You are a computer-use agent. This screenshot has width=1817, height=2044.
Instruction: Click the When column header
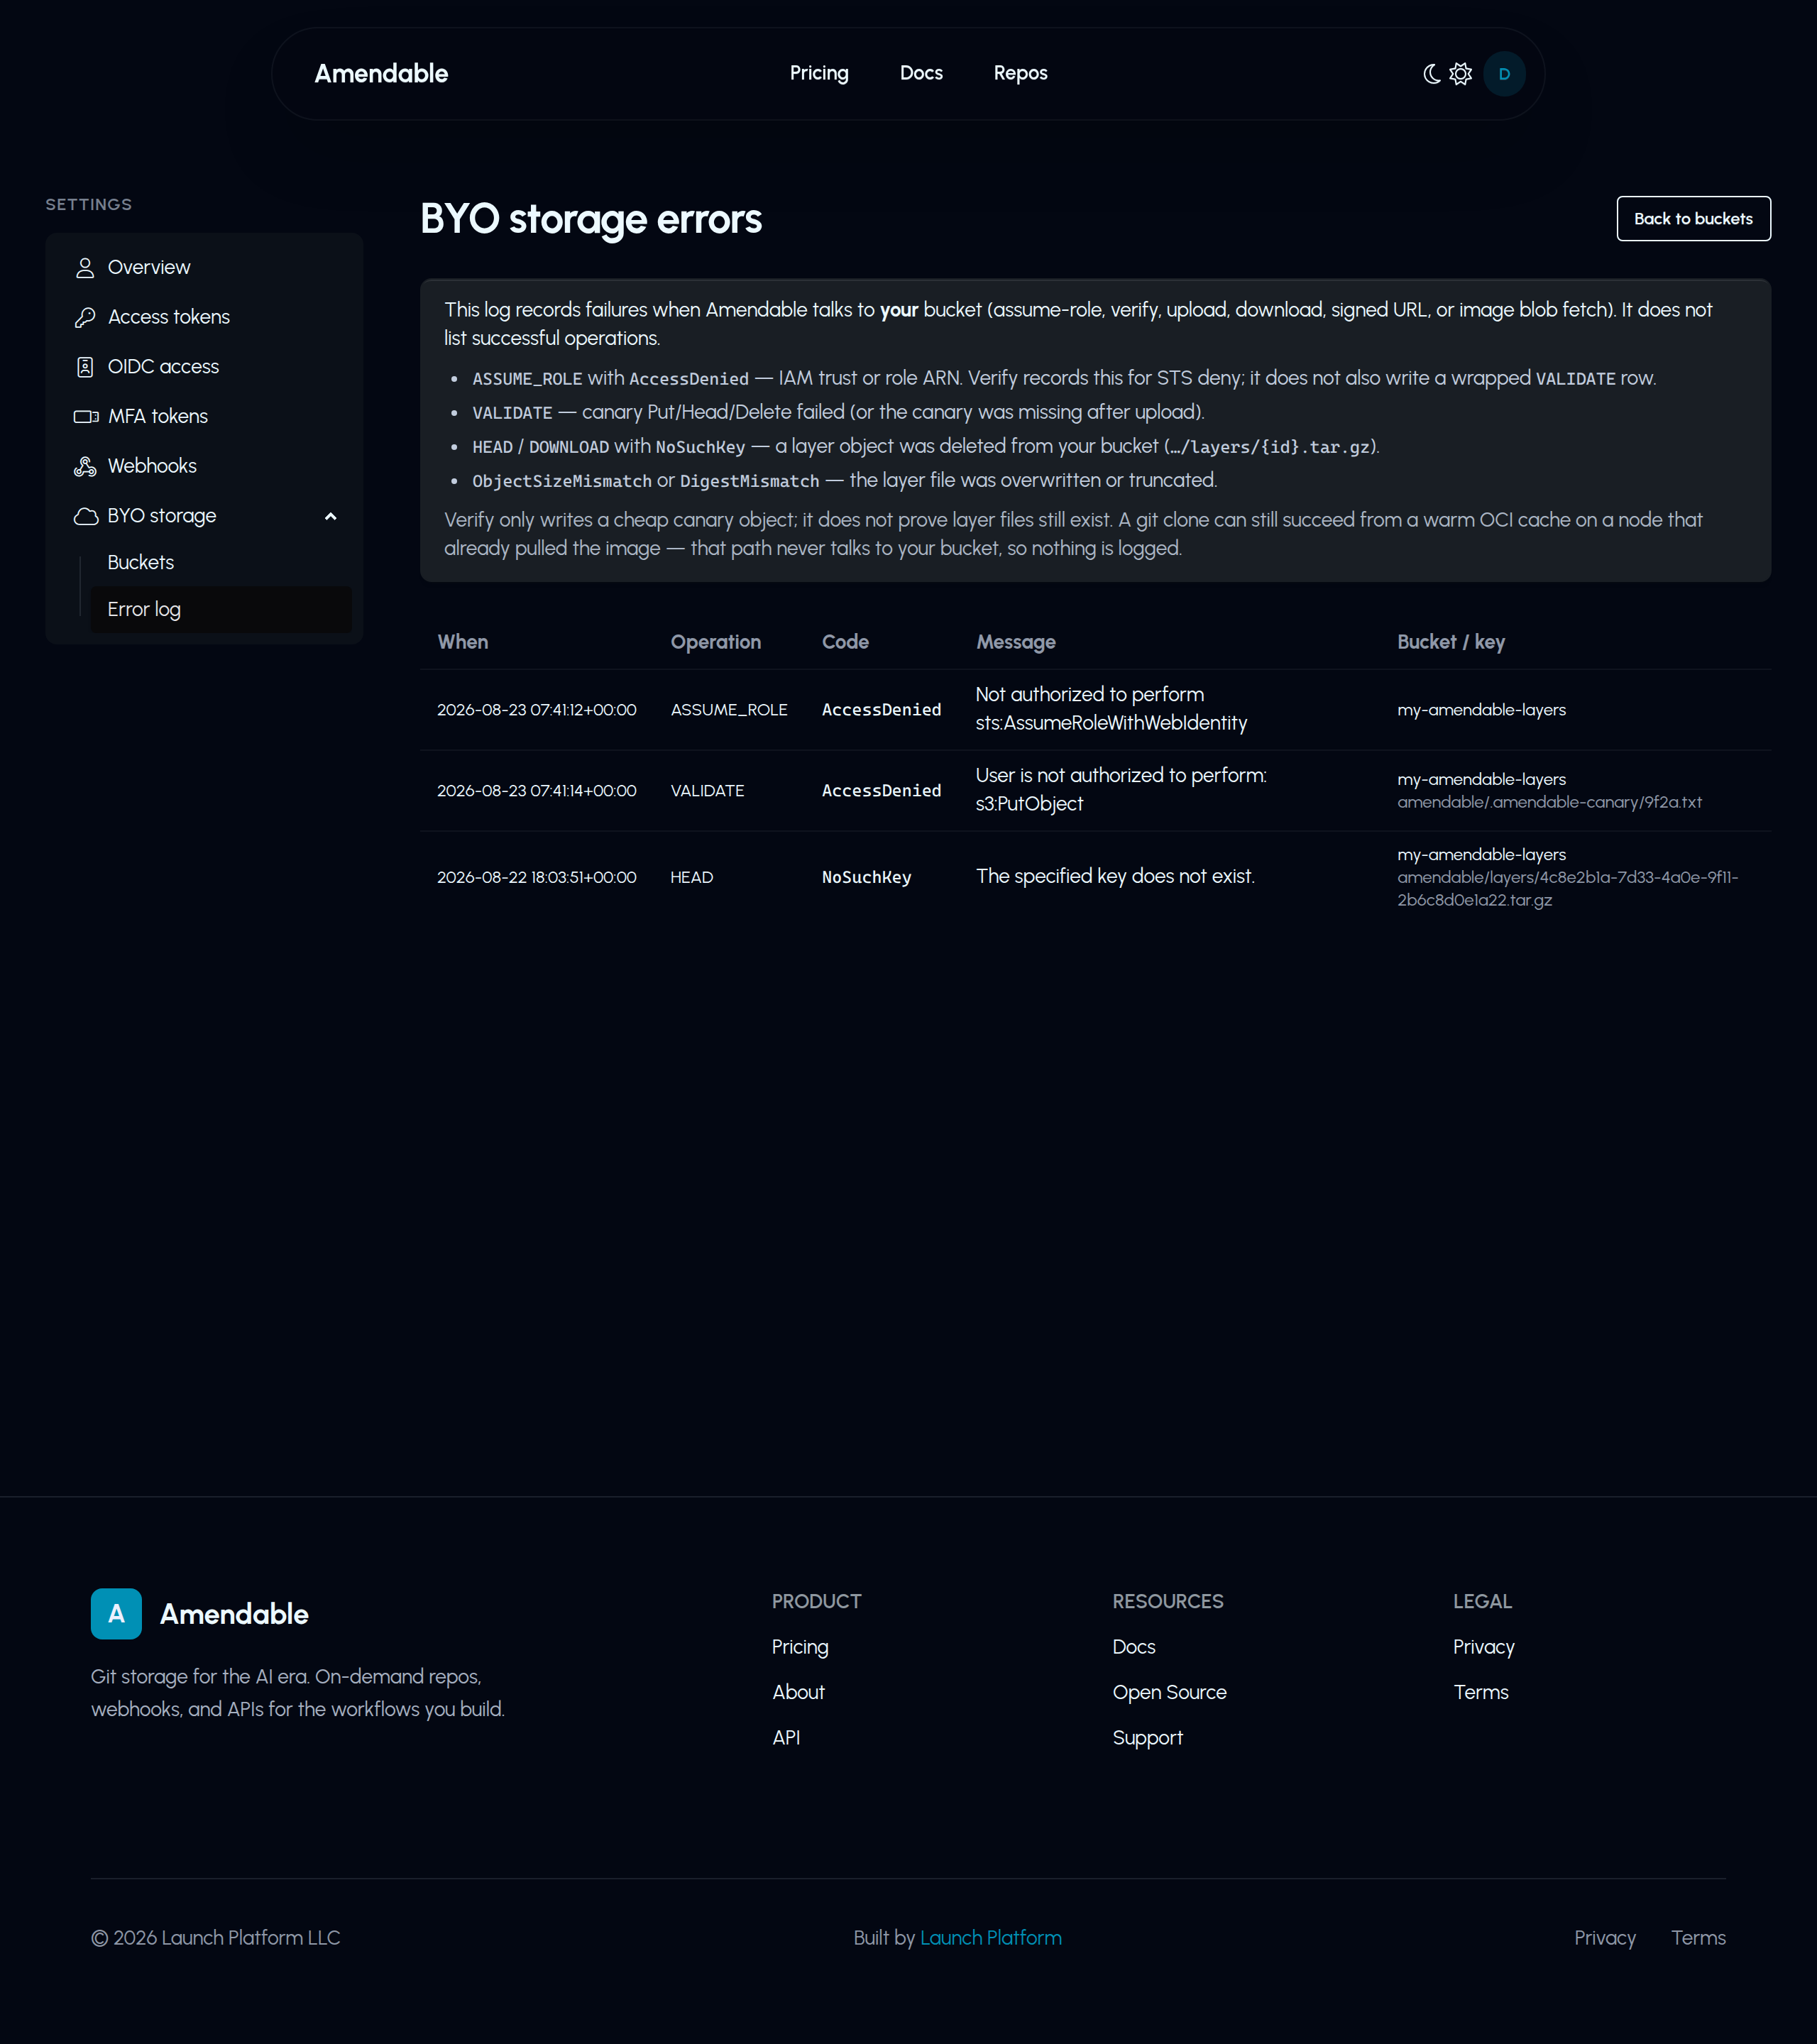pyautogui.click(x=462, y=642)
